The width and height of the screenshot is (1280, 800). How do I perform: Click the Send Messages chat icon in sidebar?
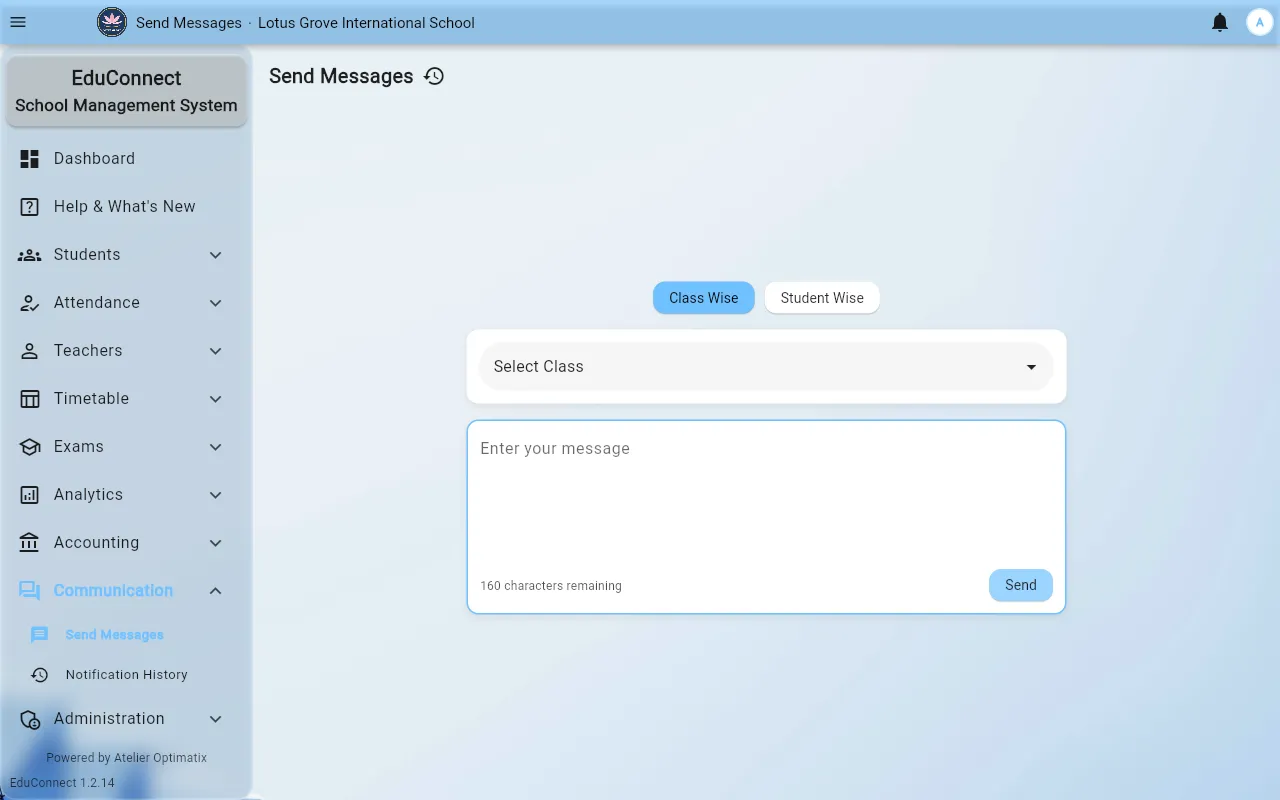point(40,634)
